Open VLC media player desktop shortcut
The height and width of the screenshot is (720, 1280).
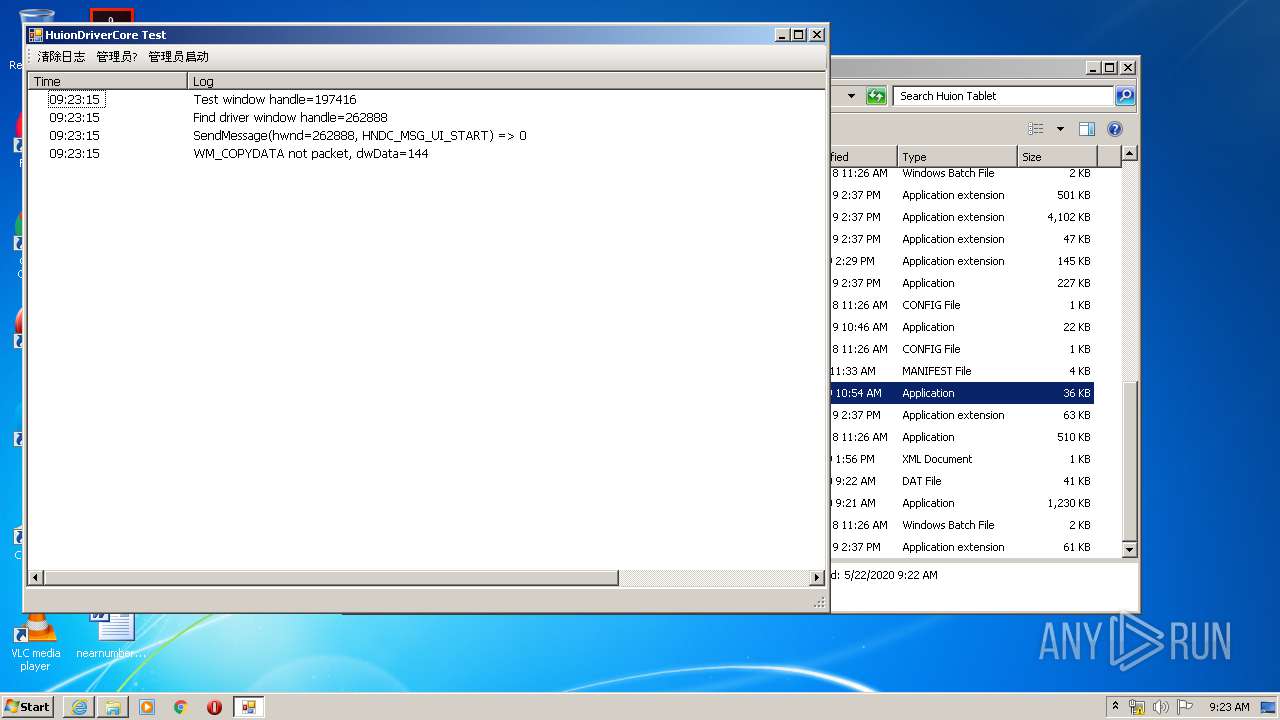coord(35,643)
